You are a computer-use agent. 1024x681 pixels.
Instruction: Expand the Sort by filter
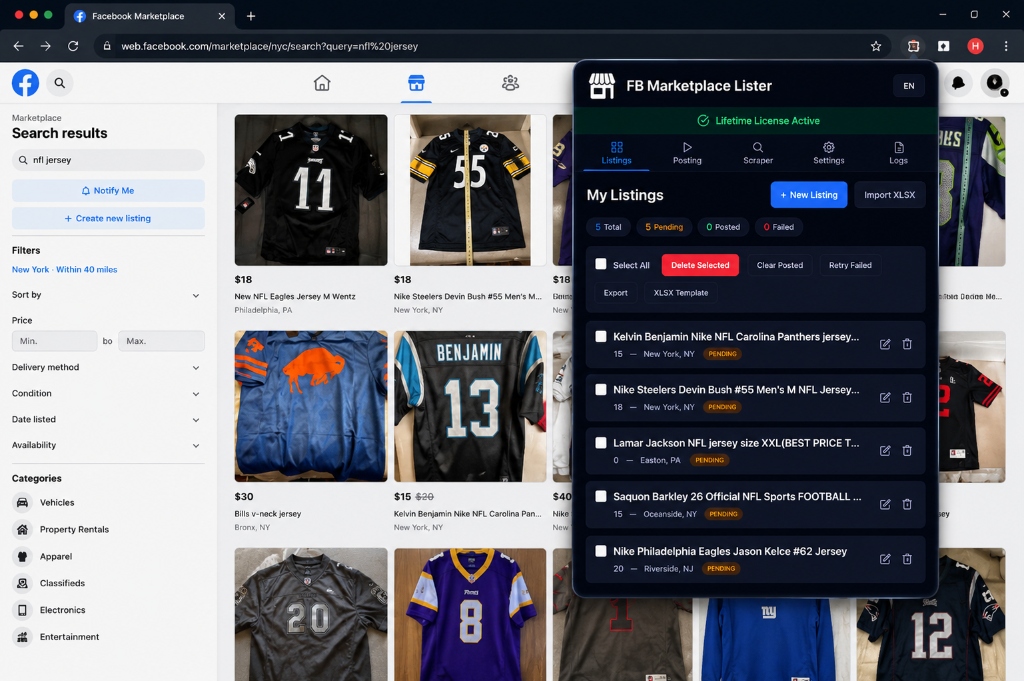tap(108, 295)
